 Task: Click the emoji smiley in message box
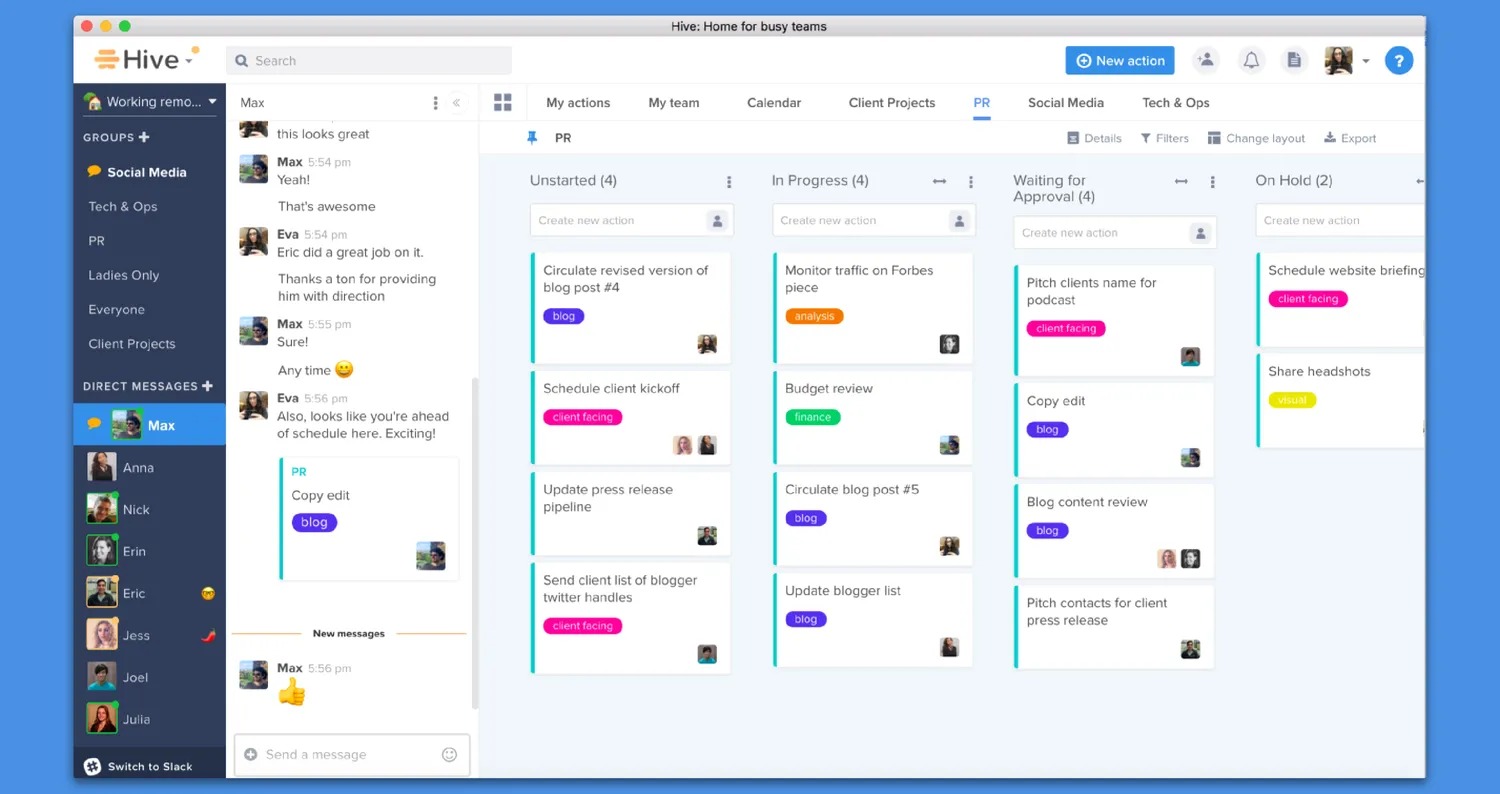tap(449, 755)
